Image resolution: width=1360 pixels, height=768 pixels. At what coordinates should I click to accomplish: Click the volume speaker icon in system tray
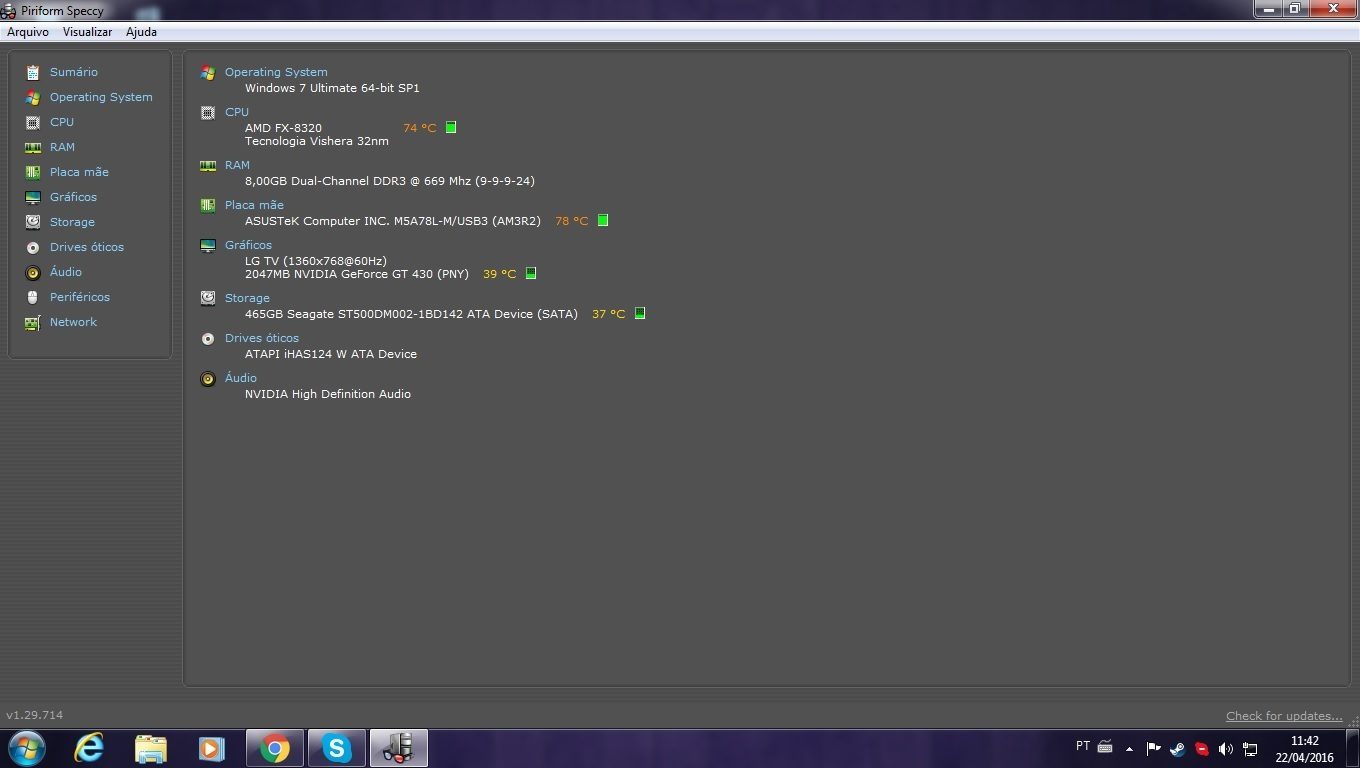pos(1226,748)
